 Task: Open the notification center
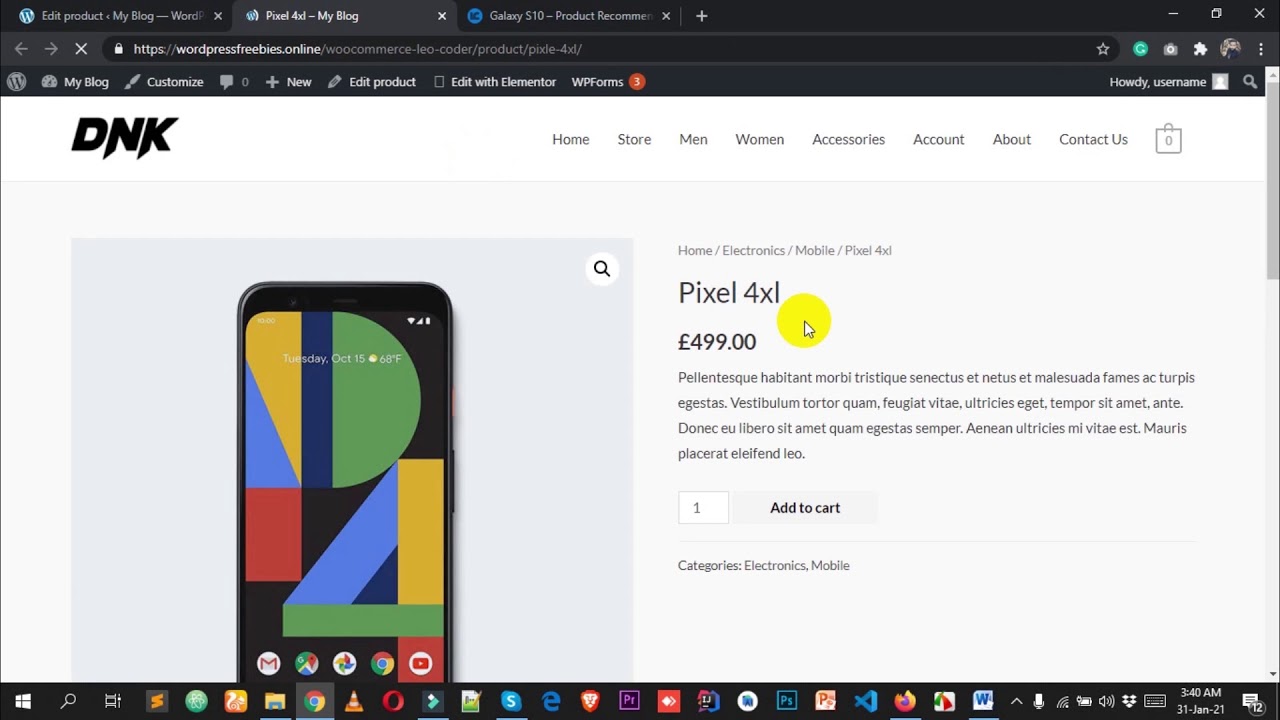click(1252, 701)
